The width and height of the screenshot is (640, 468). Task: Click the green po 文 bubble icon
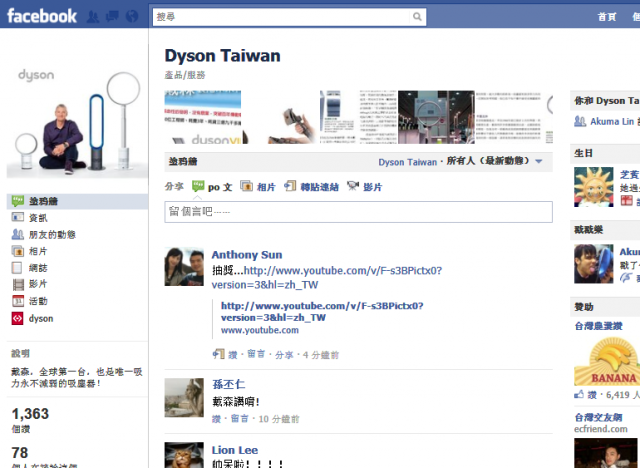(198, 186)
